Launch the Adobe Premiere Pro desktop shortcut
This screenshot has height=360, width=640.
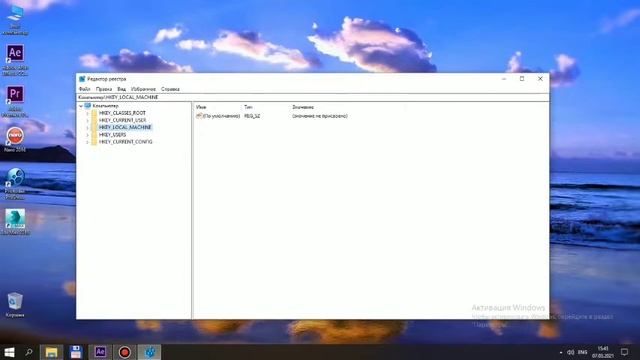click(x=15, y=101)
